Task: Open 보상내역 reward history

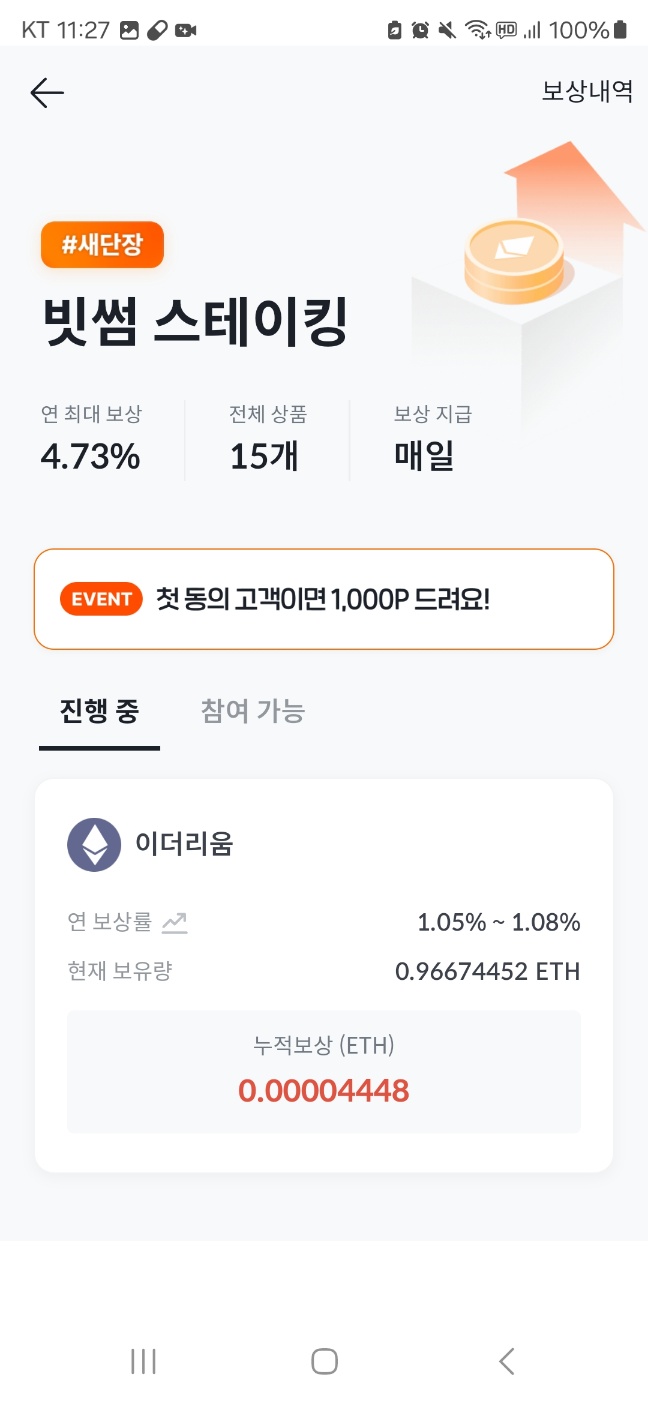Action: click(587, 91)
